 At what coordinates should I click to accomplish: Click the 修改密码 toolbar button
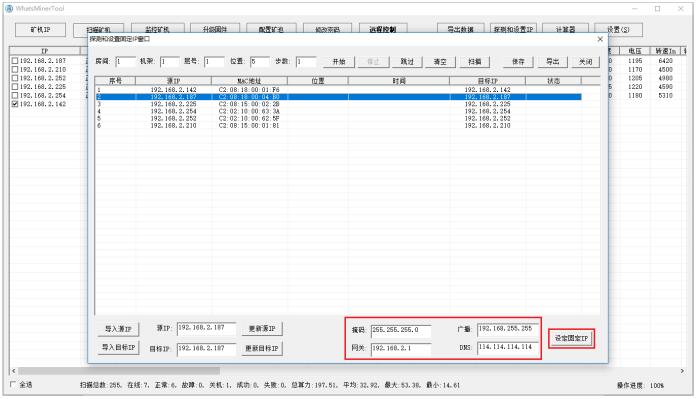(x=328, y=28)
